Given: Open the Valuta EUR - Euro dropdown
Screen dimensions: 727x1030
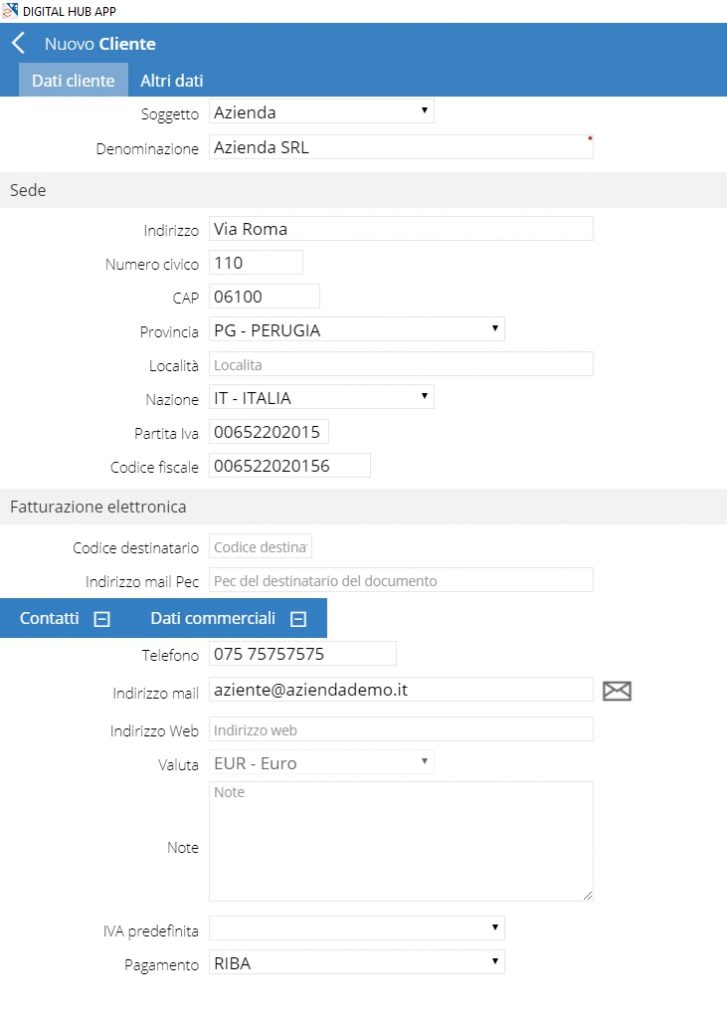Looking at the screenshot, I should click(321, 763).
